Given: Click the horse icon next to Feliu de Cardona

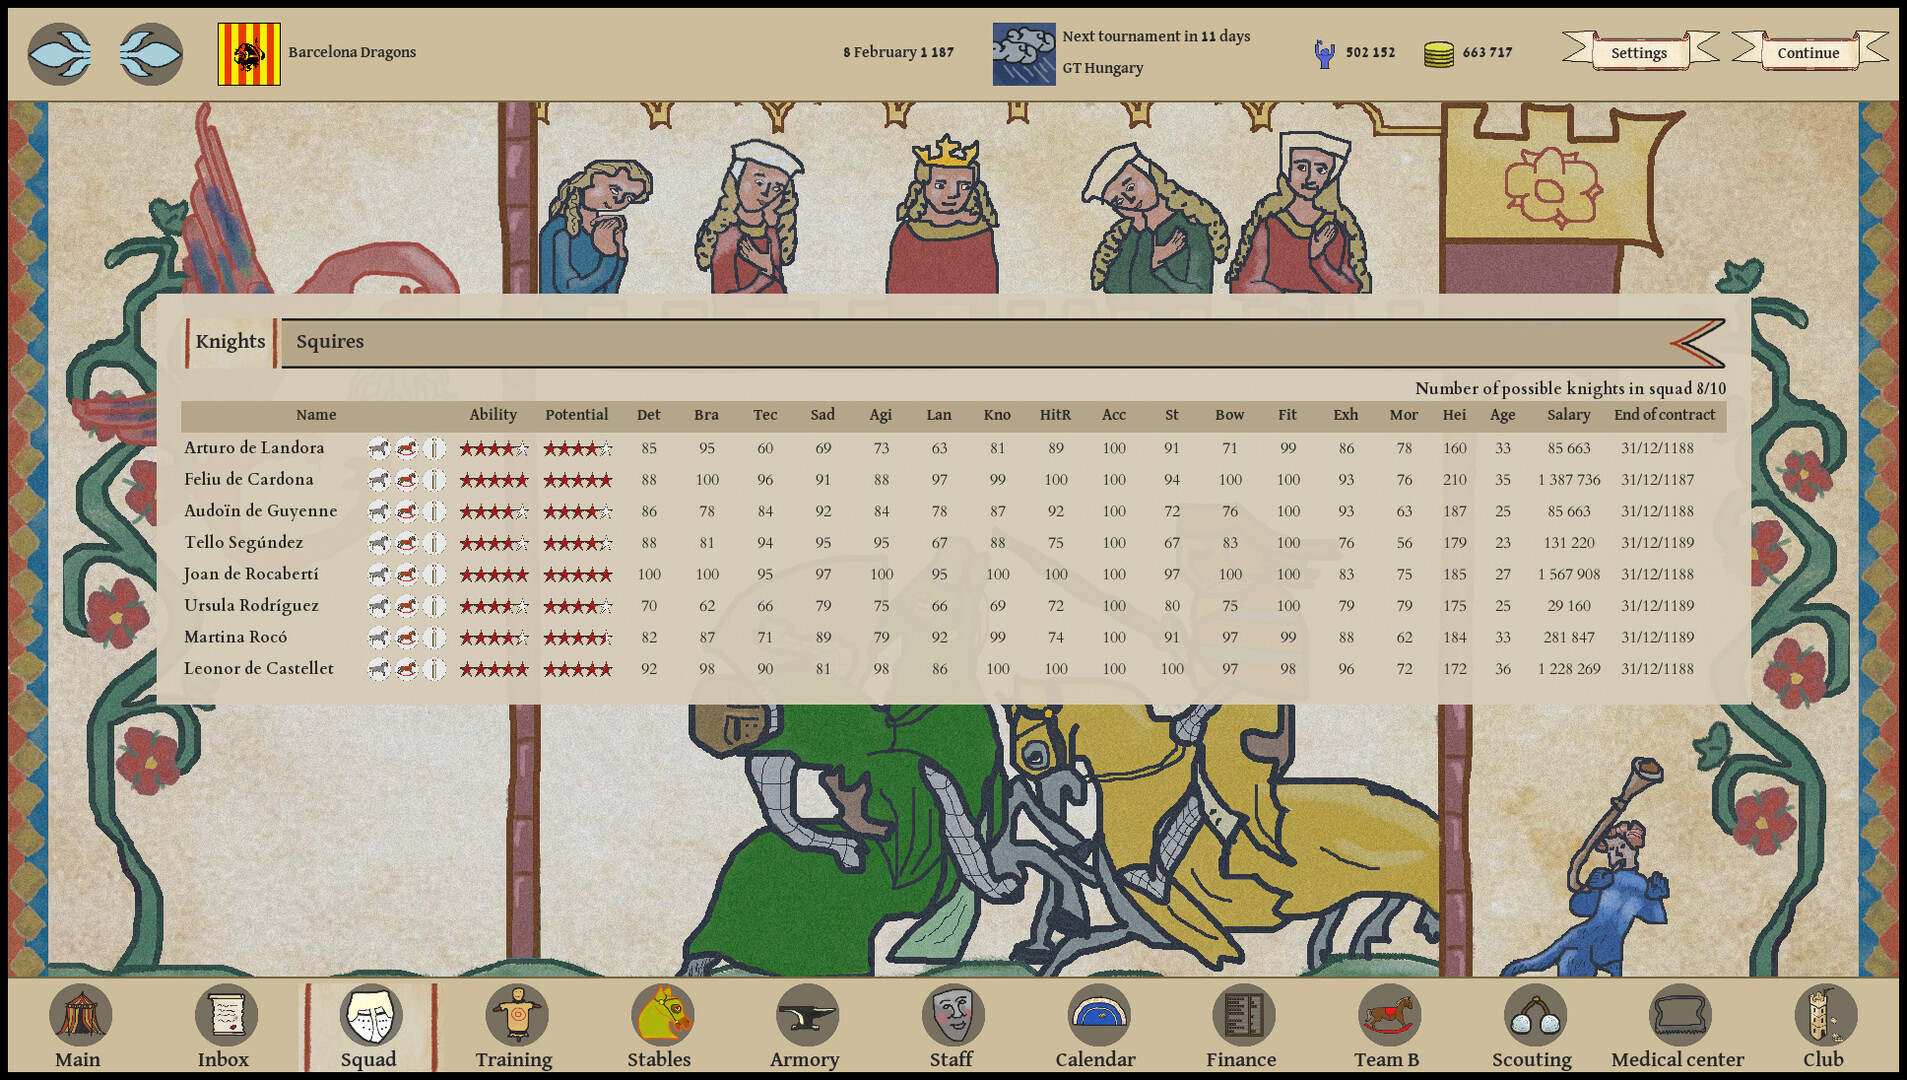Looking at the screenshot, I should pyautogui.click(x=378, y=480).
